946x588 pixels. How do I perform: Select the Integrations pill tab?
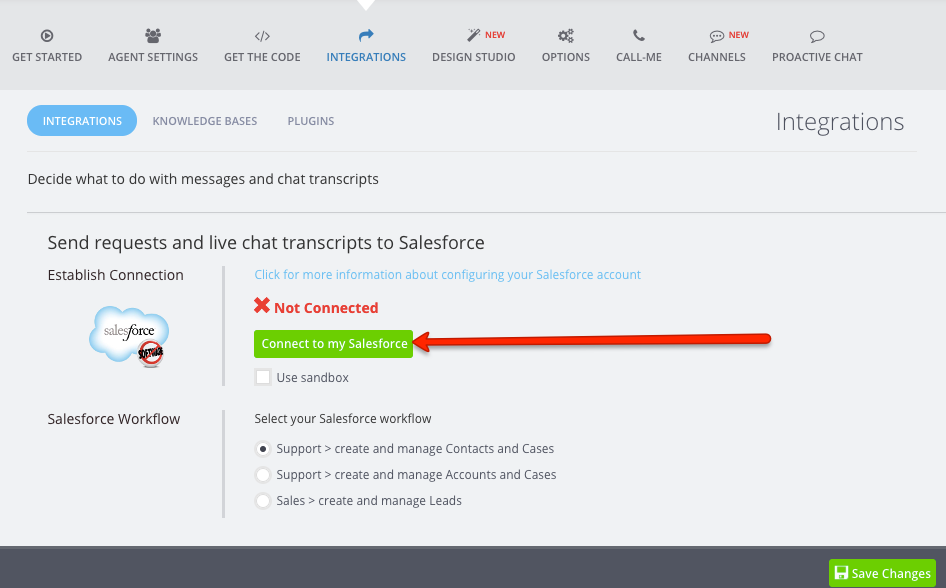click(x=82, y=121)
